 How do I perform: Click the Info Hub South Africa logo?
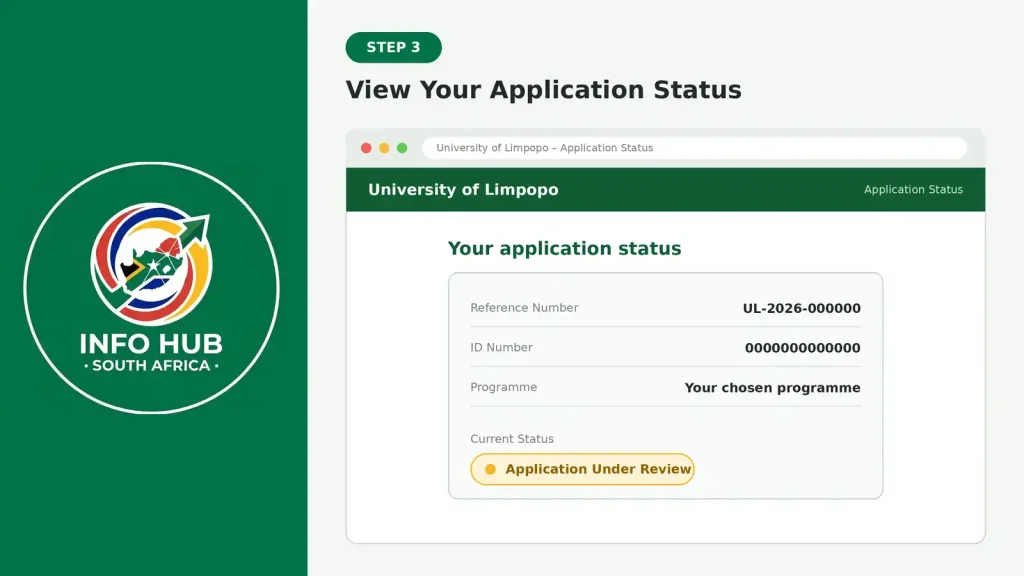click(152, 288)
